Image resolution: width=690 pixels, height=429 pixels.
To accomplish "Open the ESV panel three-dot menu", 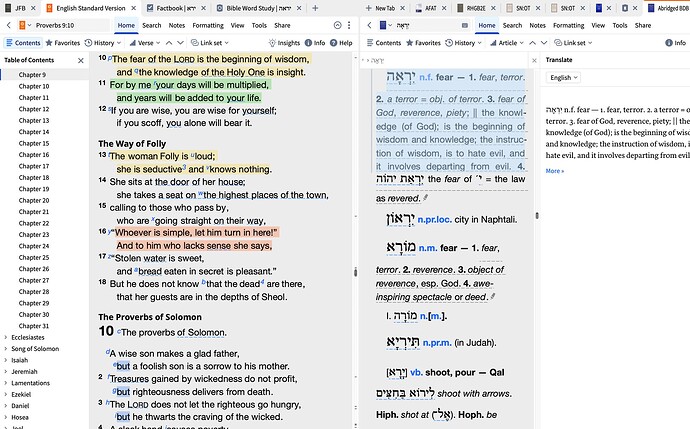I will (349, 26).
